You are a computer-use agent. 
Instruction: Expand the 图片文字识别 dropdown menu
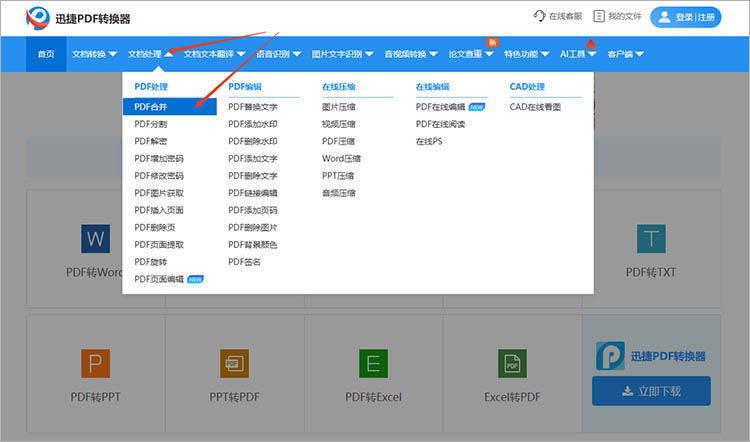point(342,54)
